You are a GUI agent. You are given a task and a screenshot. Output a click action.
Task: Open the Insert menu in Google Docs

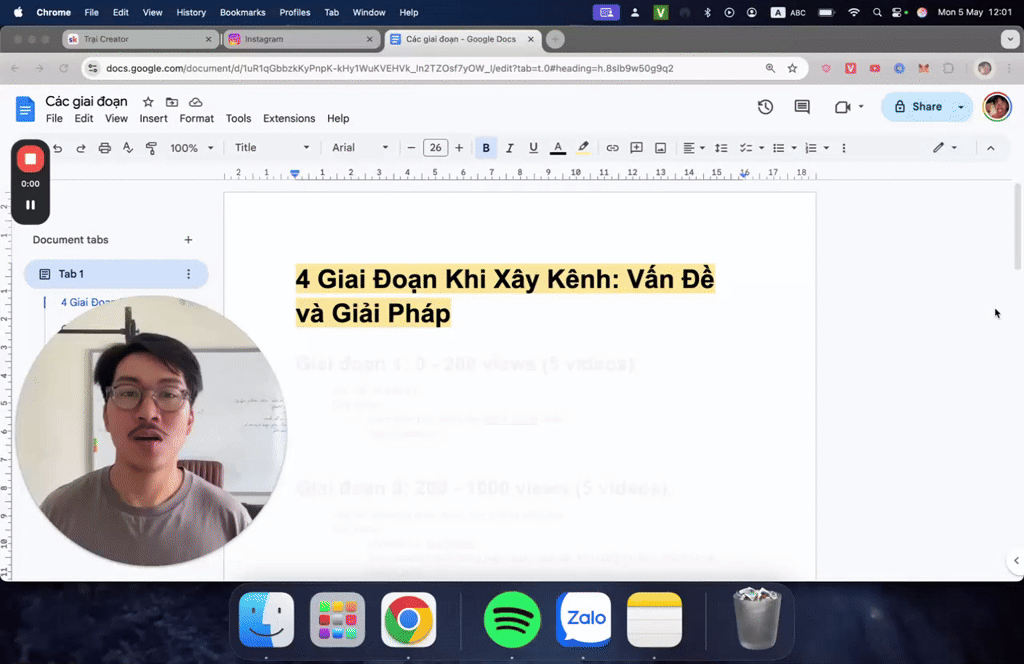coord(153,118)
